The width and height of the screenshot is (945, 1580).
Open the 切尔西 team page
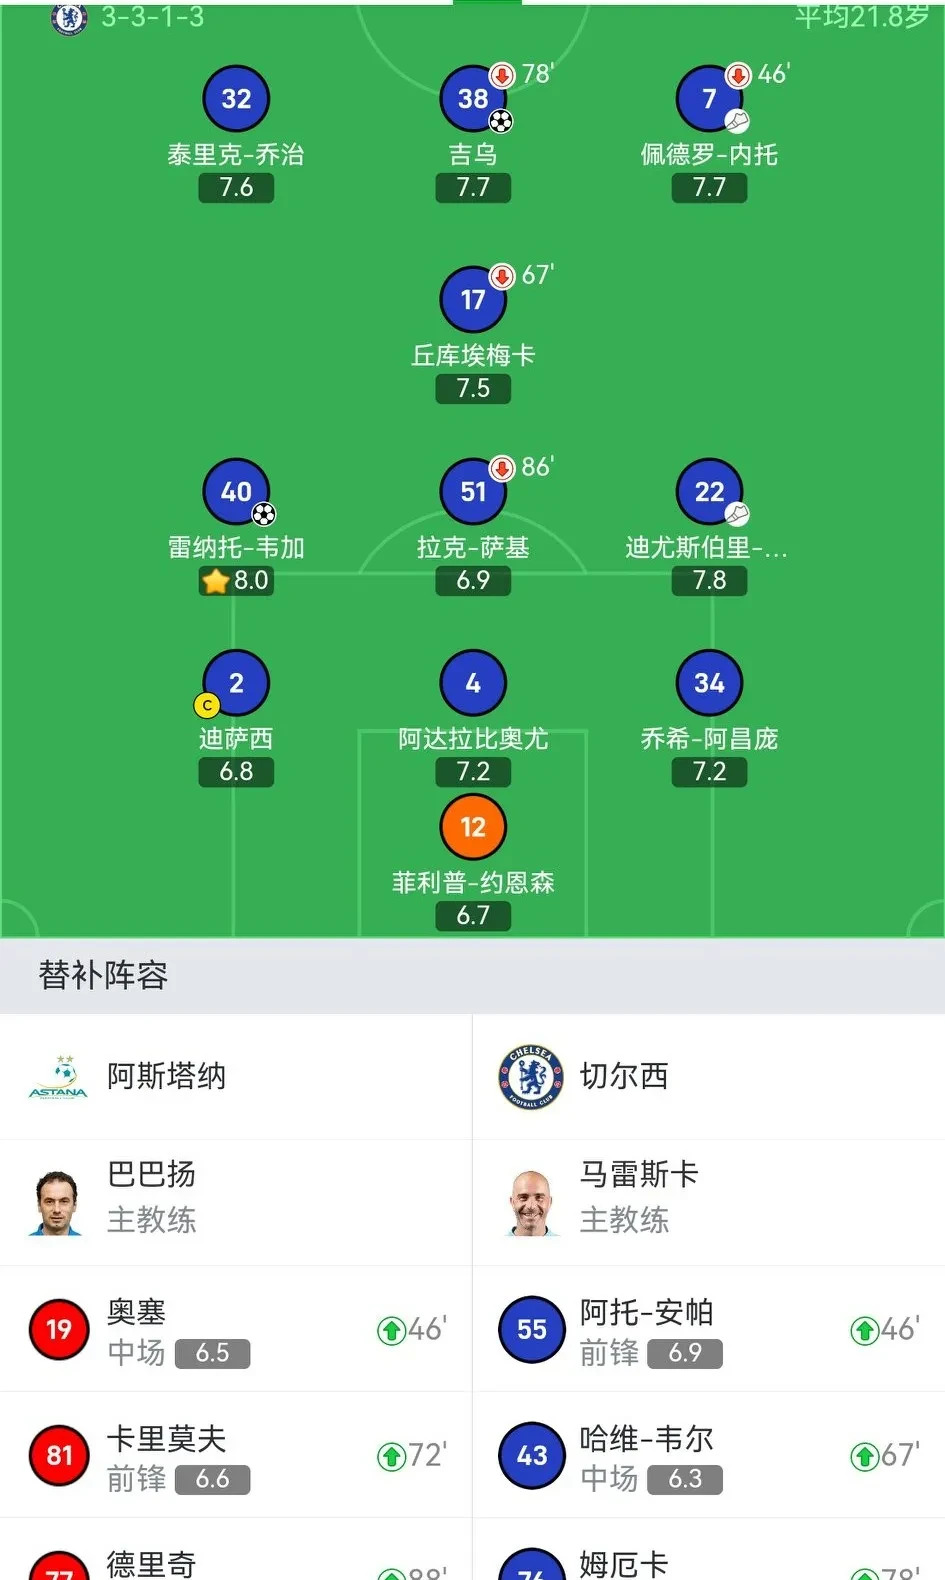tap(623, 1077)
